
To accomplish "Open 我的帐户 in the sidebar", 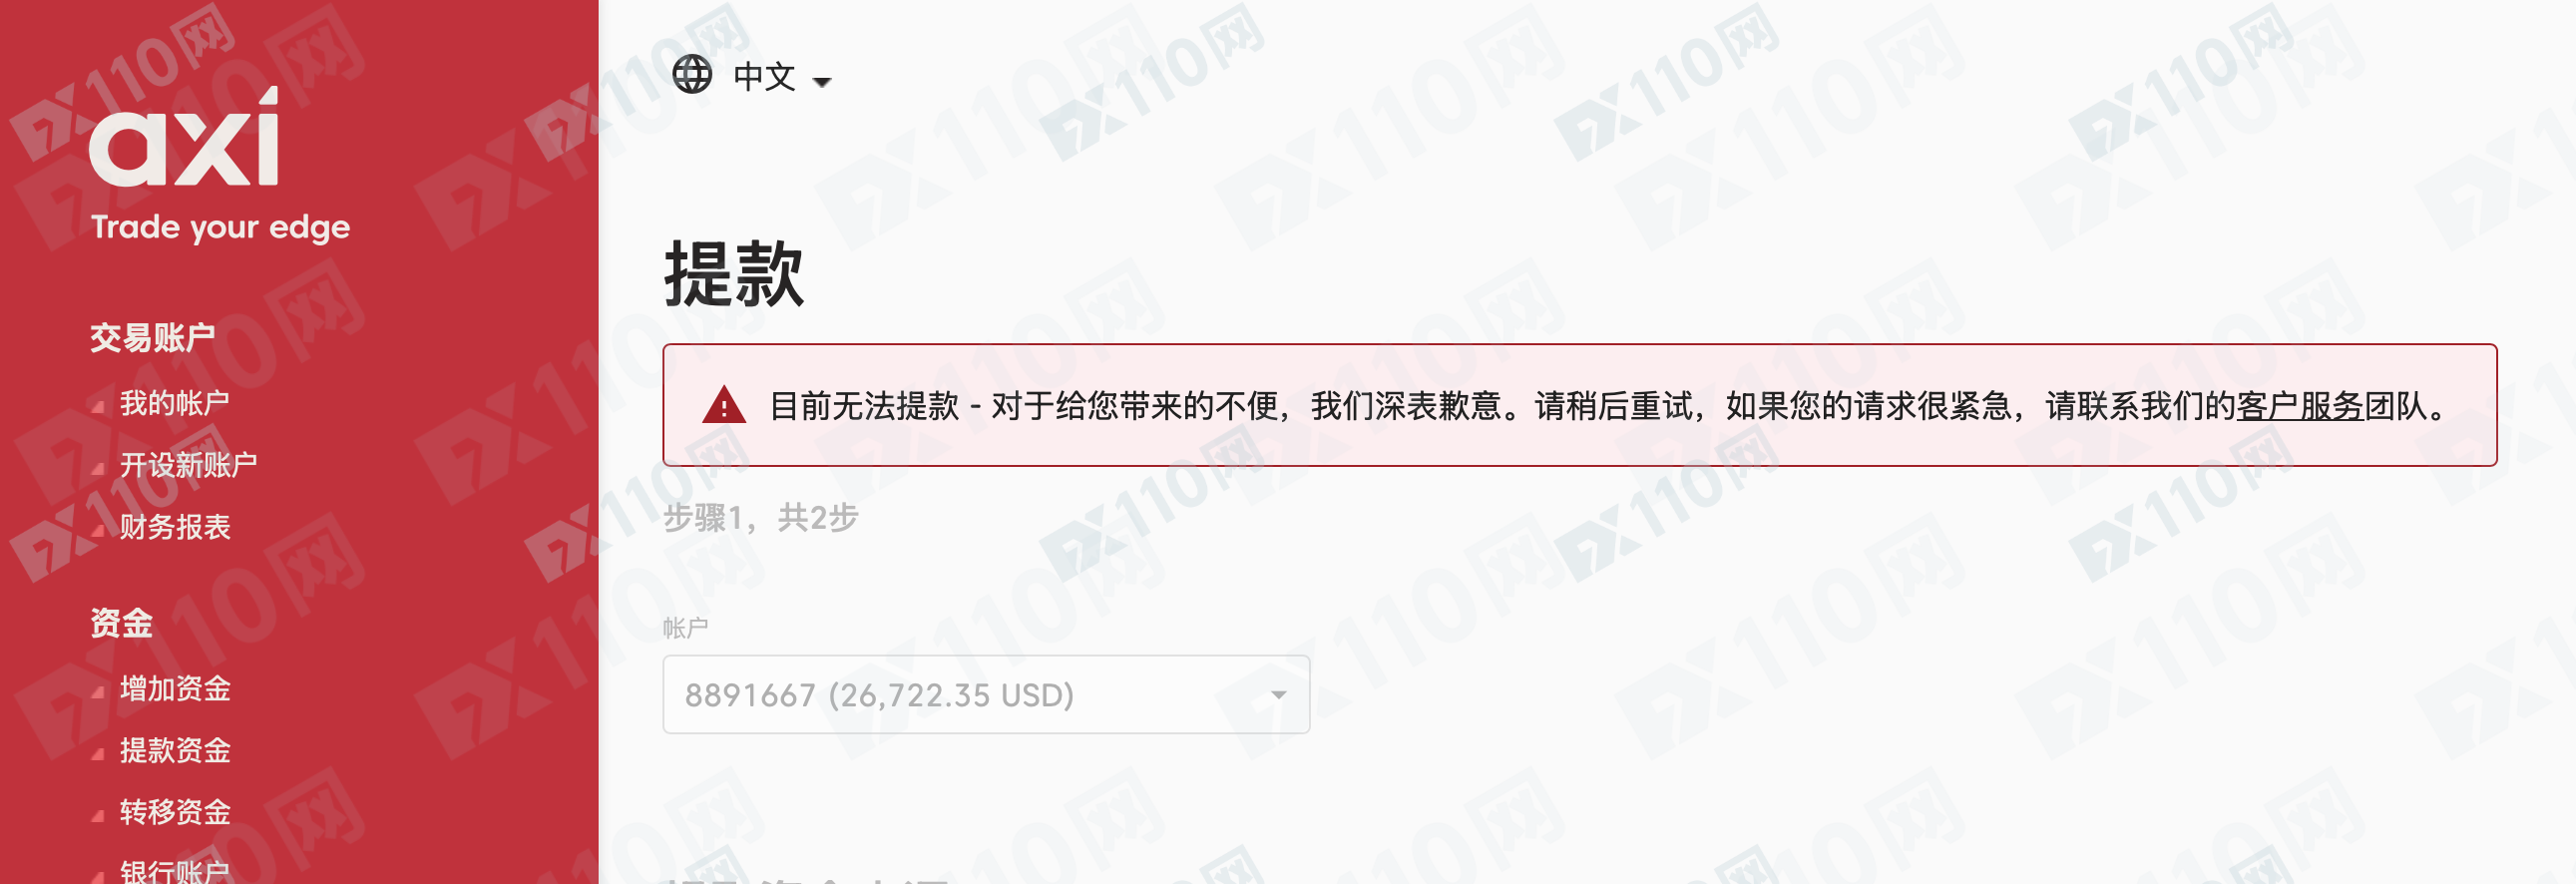I will coord(175,403).
